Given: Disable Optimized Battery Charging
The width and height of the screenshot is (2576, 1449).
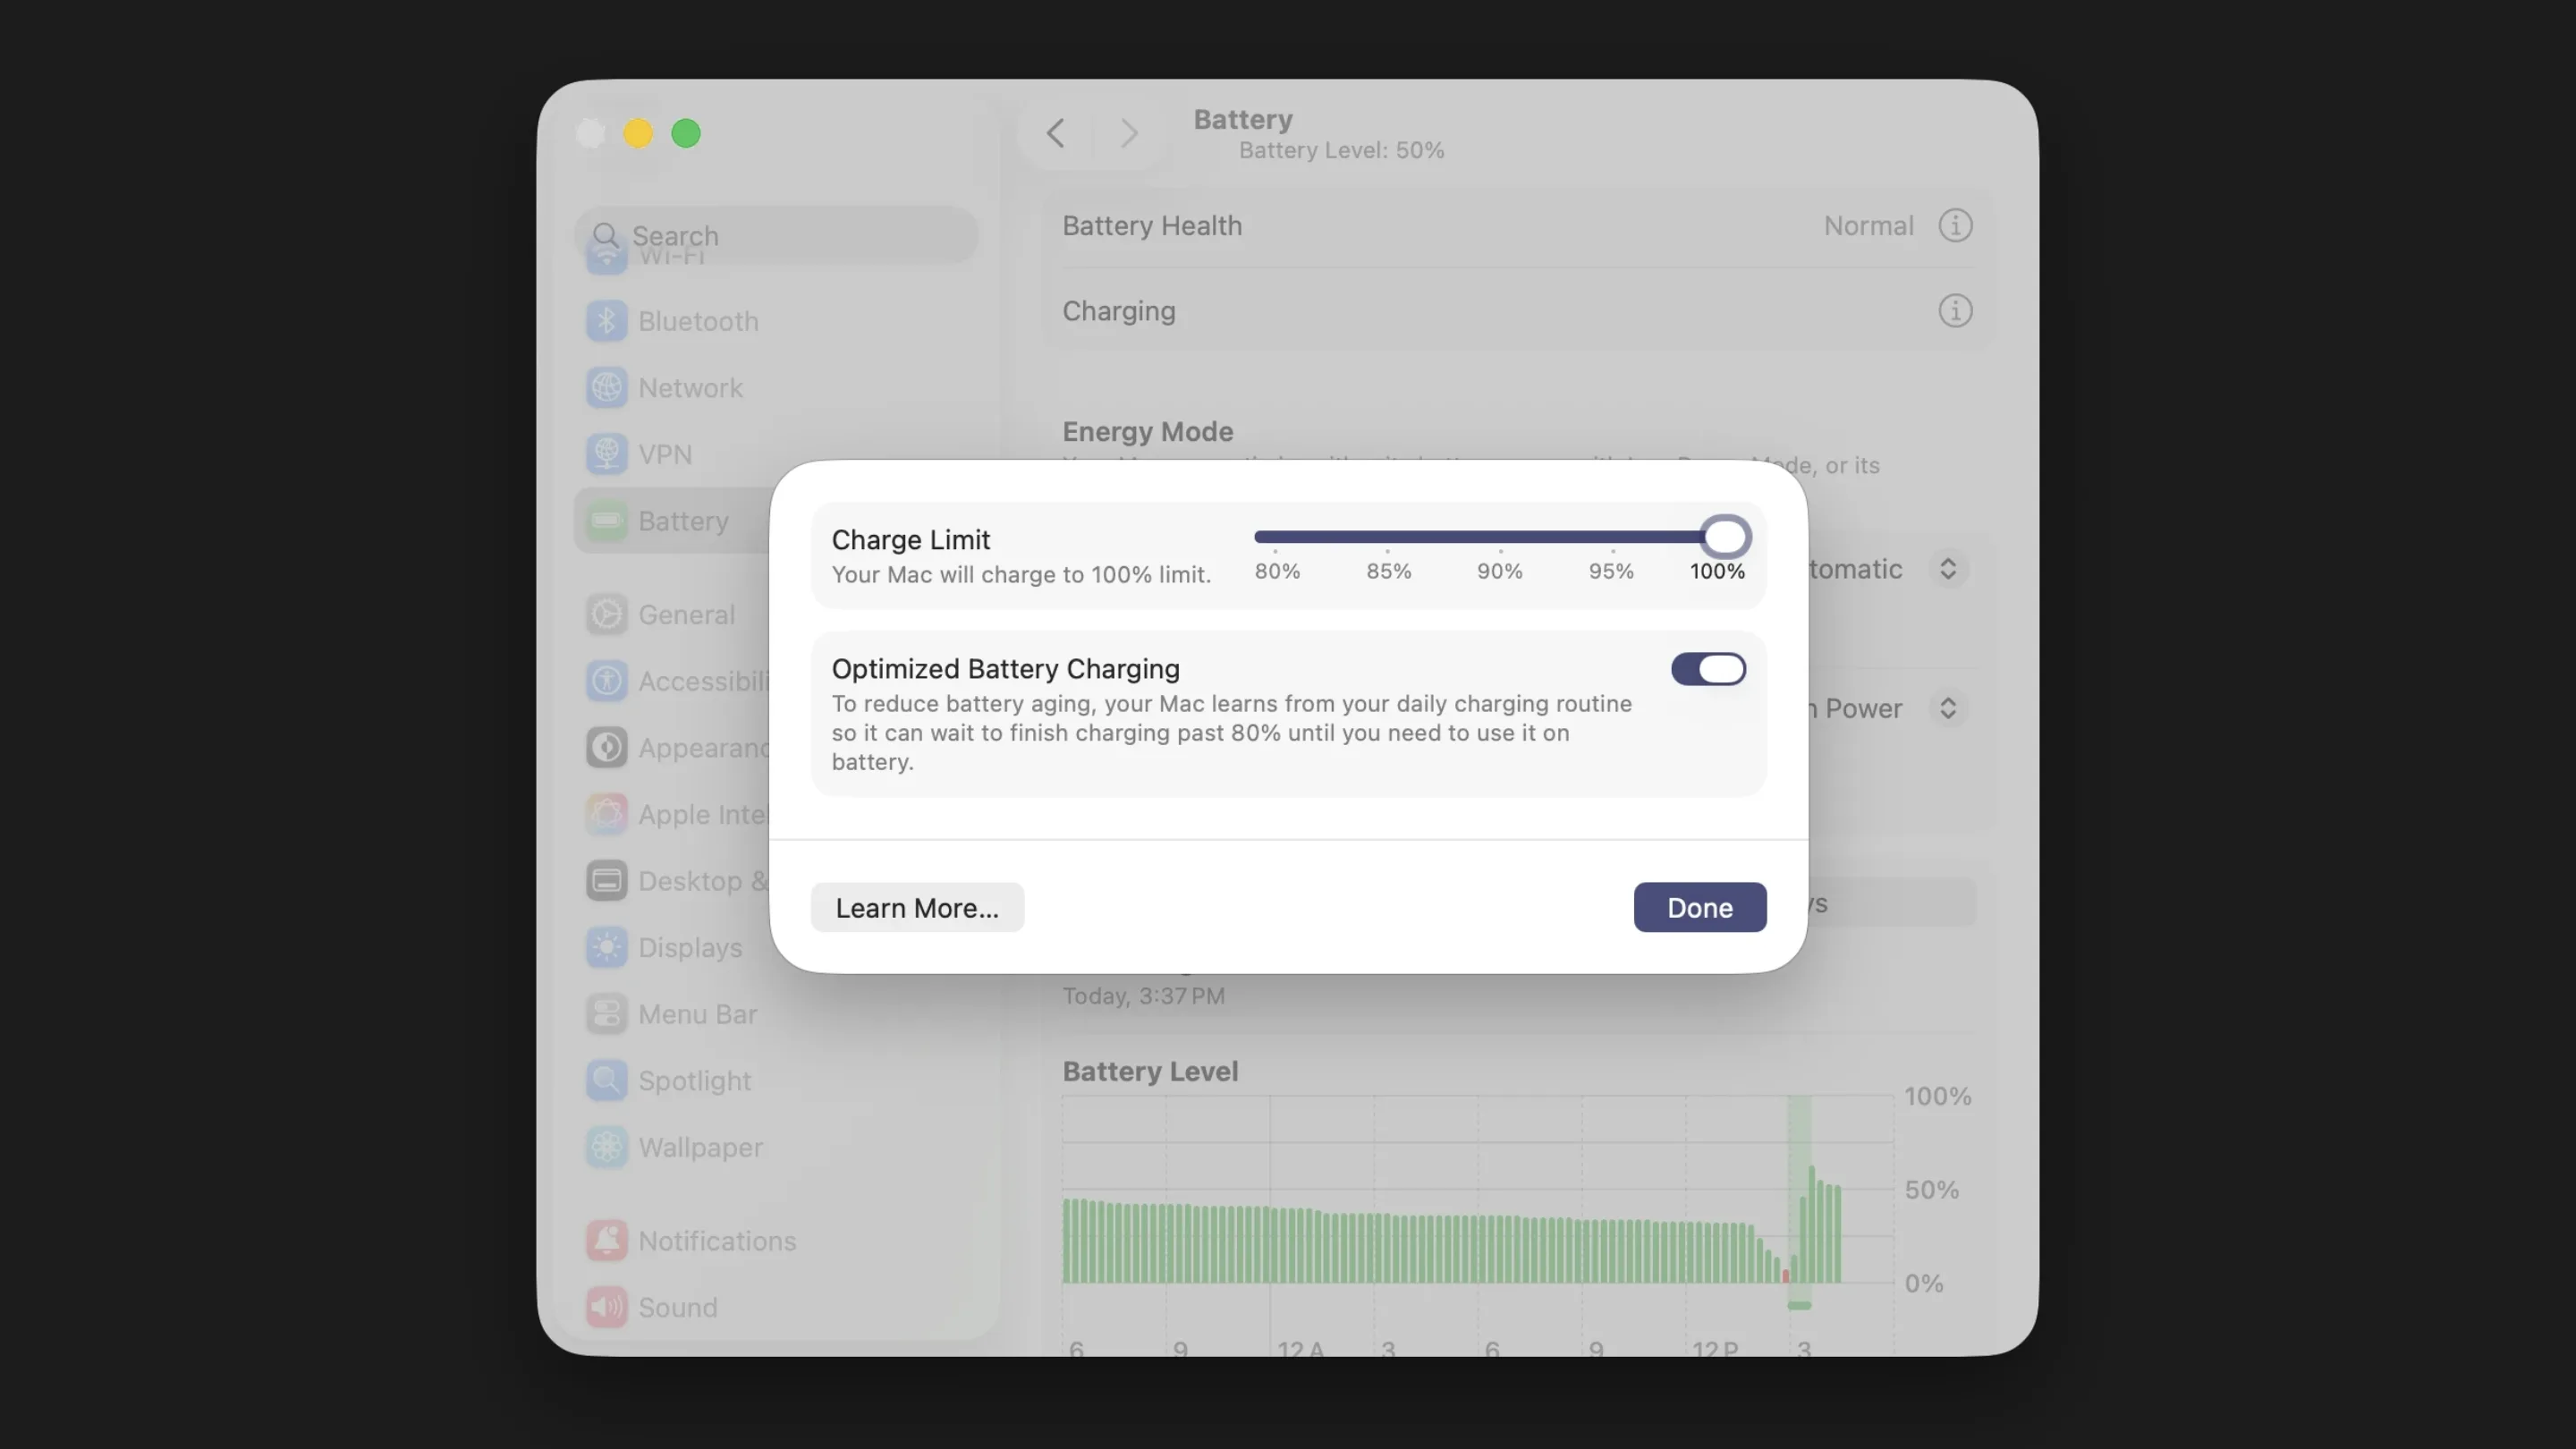Looking at the screenshot, I should [x=1707, y=669].
